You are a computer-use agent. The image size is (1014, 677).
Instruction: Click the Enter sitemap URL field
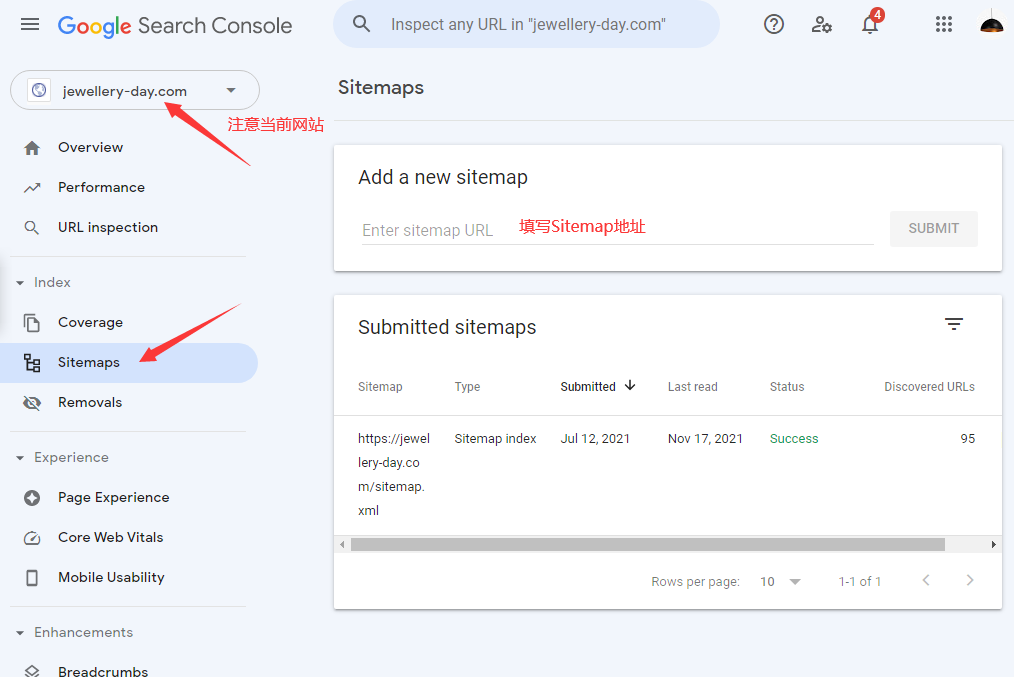pyautogui.click(x=618, y=230)
